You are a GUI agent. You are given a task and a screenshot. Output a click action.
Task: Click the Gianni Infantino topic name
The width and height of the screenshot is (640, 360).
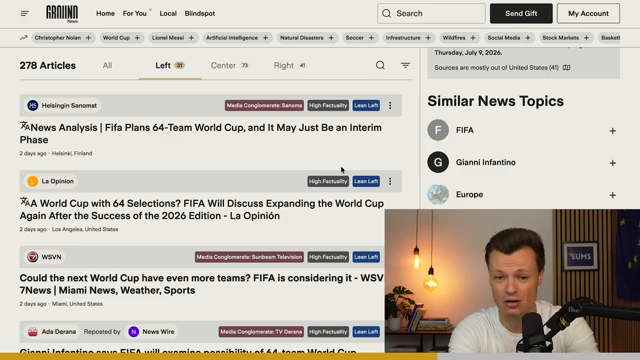(485, 162)
